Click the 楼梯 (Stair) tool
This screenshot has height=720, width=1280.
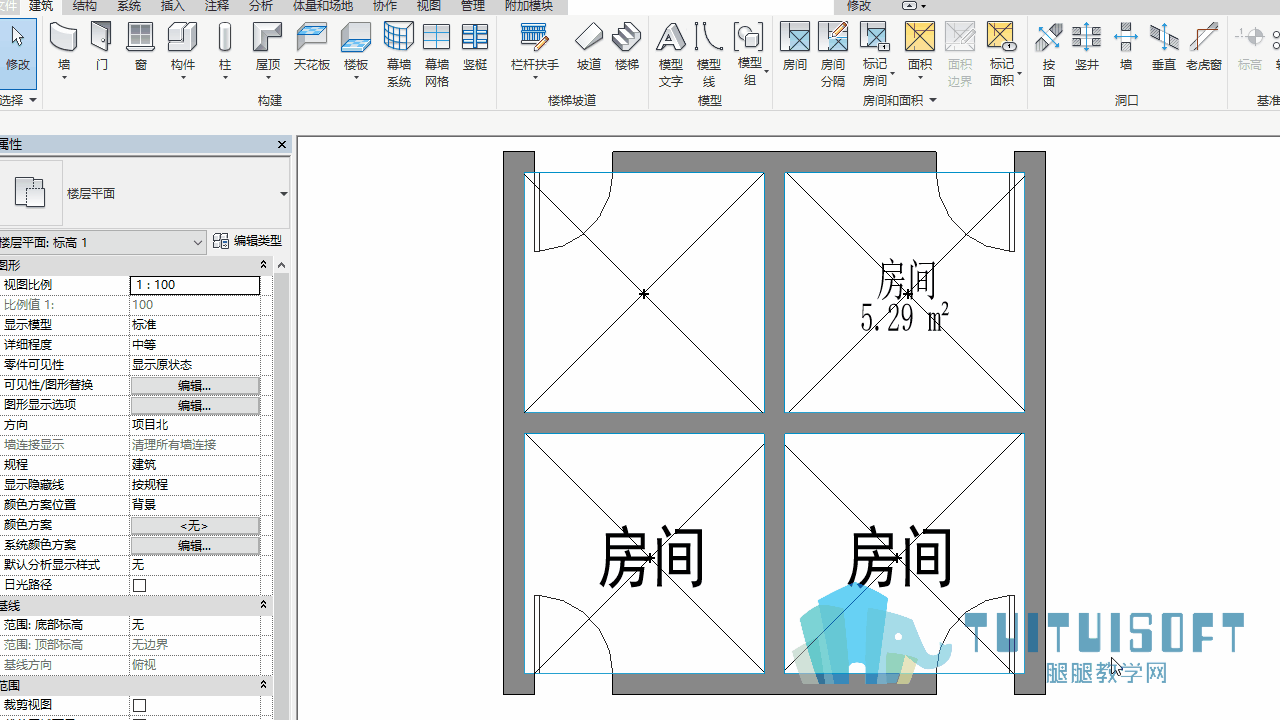627,48
